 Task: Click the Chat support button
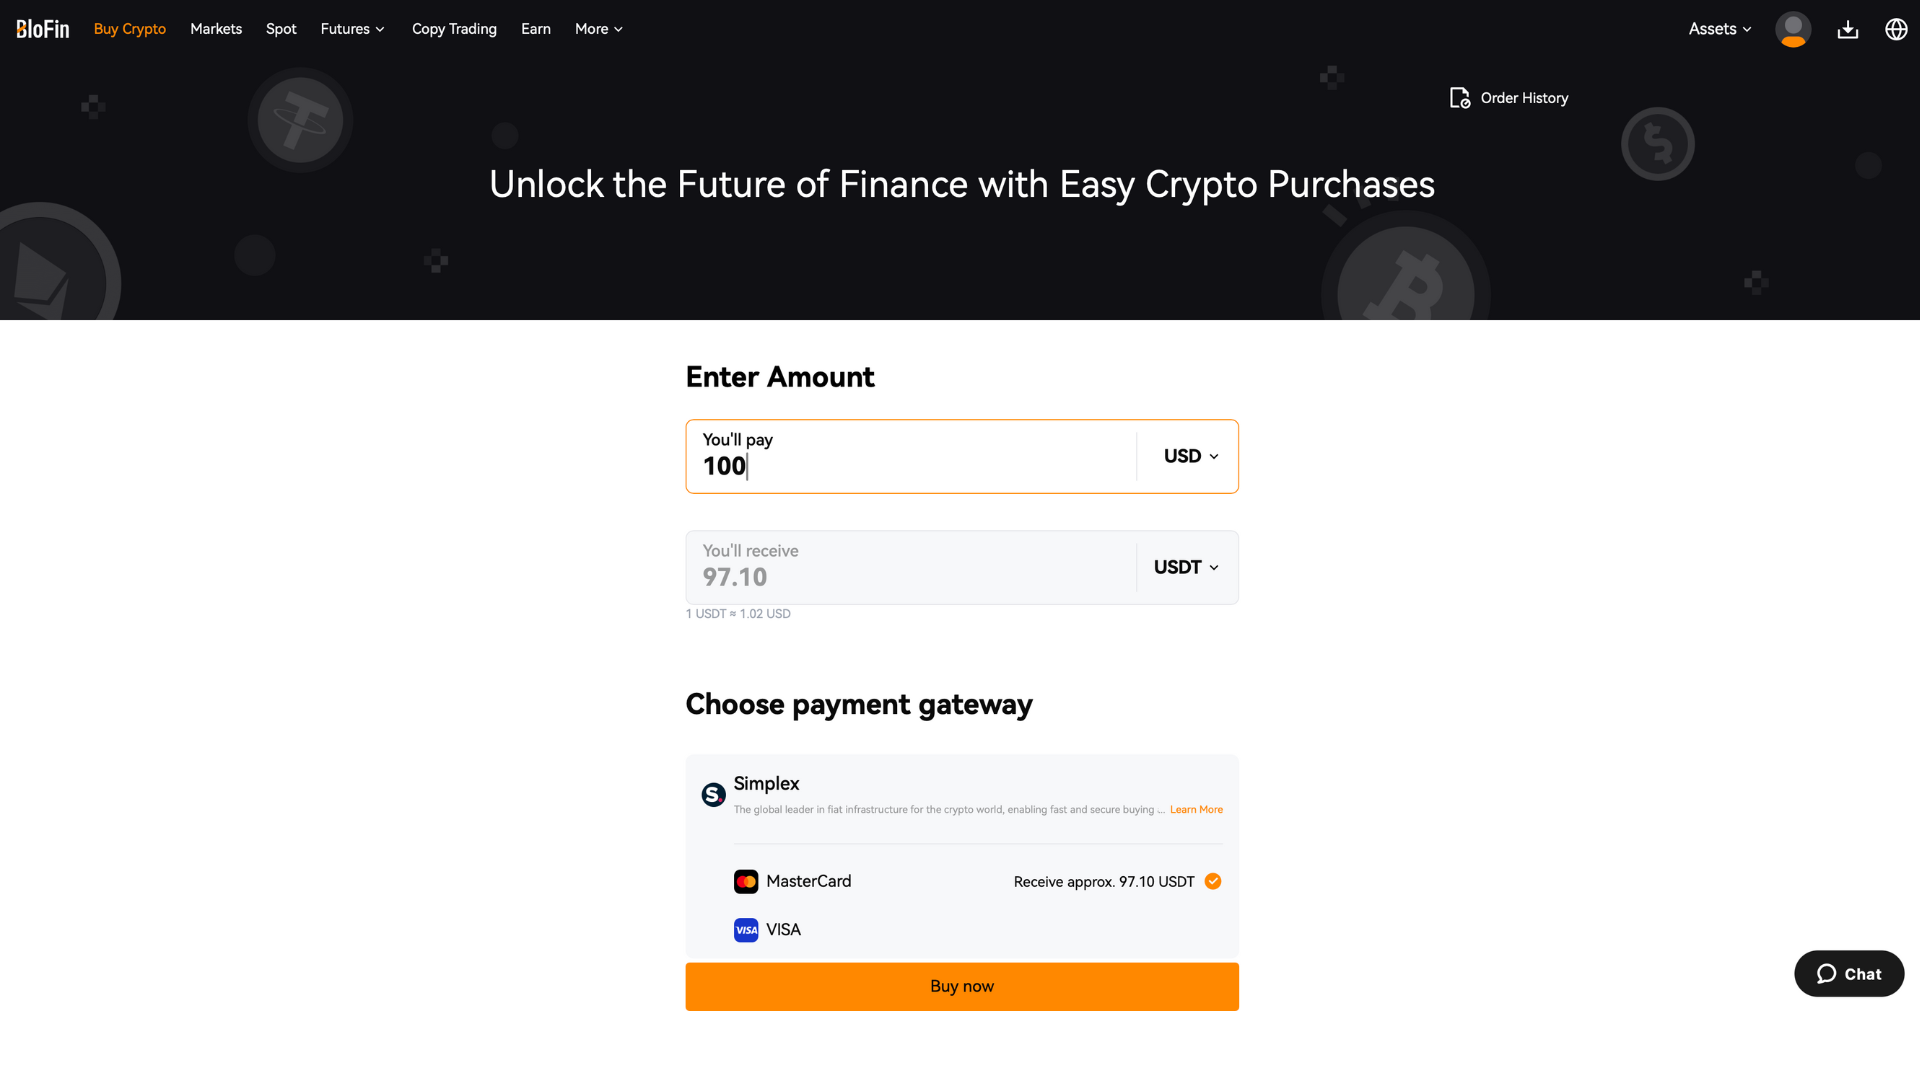[1846, 975]
